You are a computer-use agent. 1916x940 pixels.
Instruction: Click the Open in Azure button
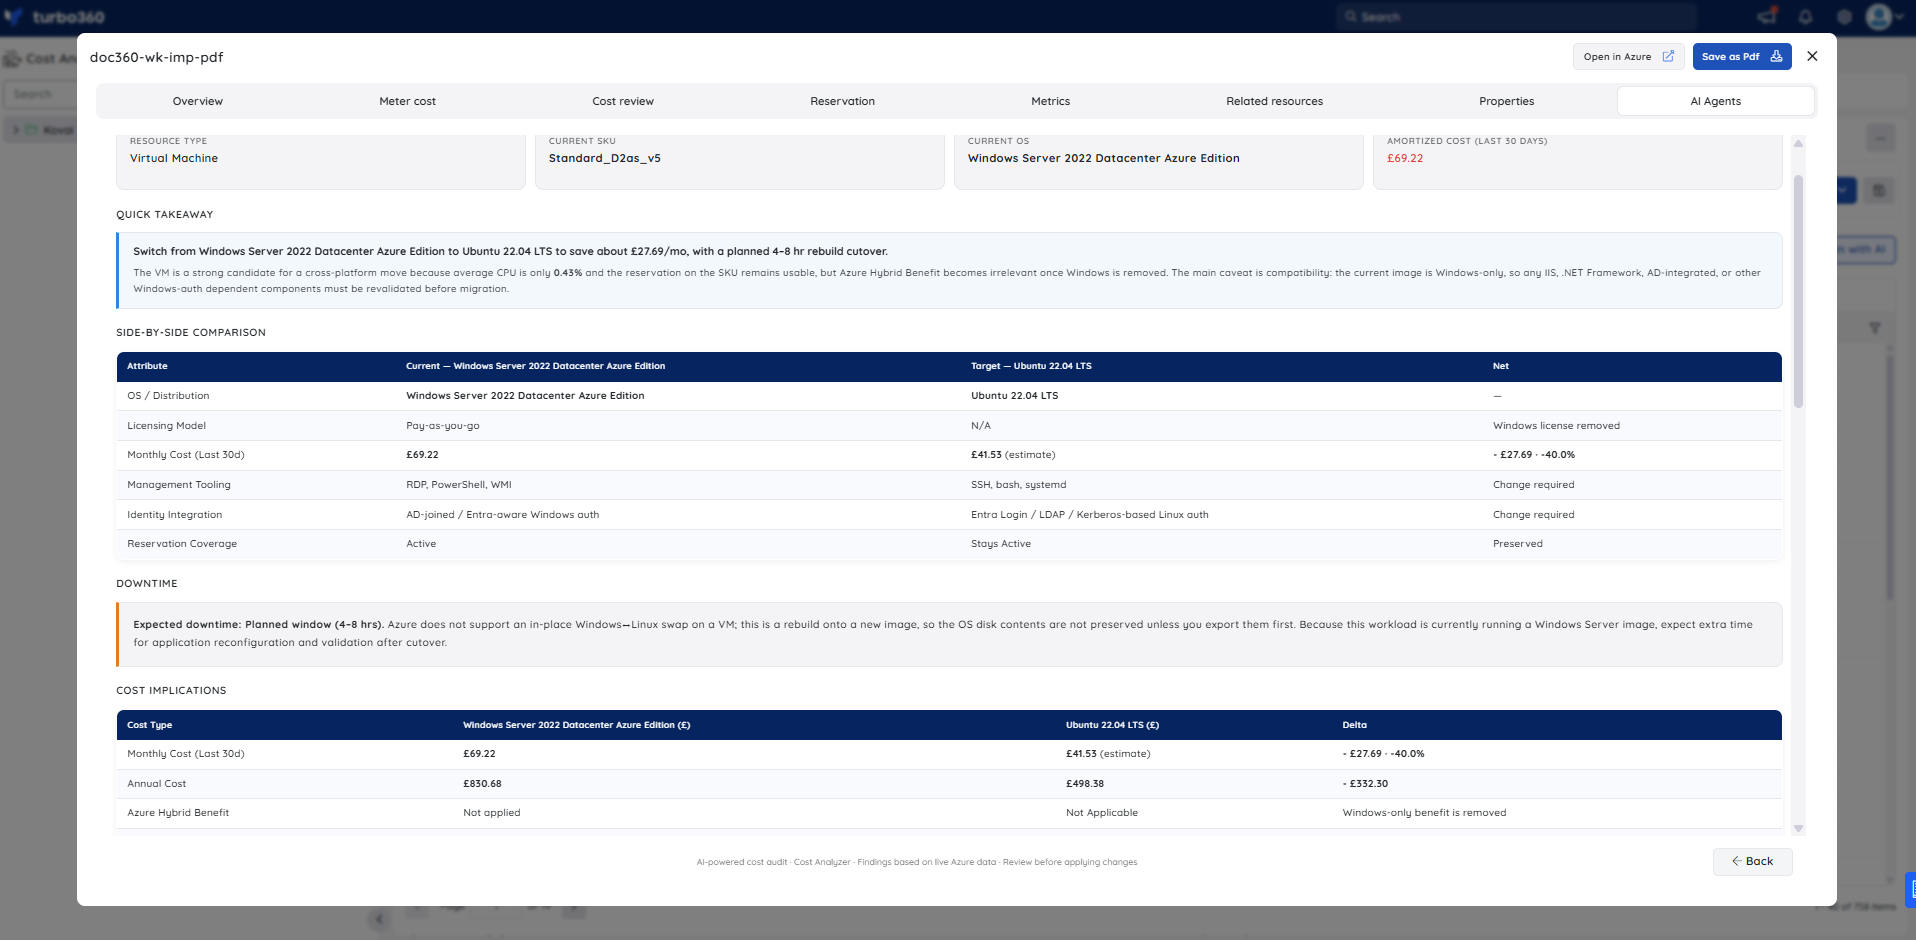click(1628, 57)
